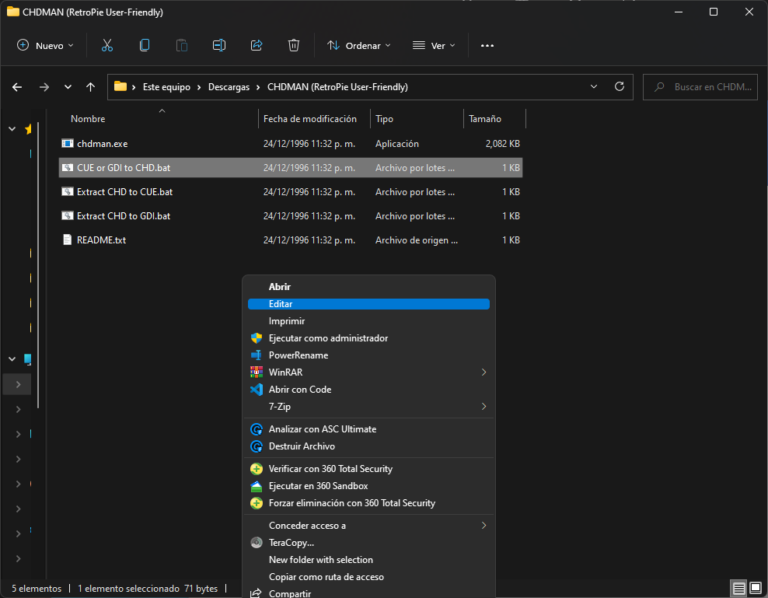Screen dimensions: 768x598
Task: Click the Nuevo button
Action: tap(46, 45)
